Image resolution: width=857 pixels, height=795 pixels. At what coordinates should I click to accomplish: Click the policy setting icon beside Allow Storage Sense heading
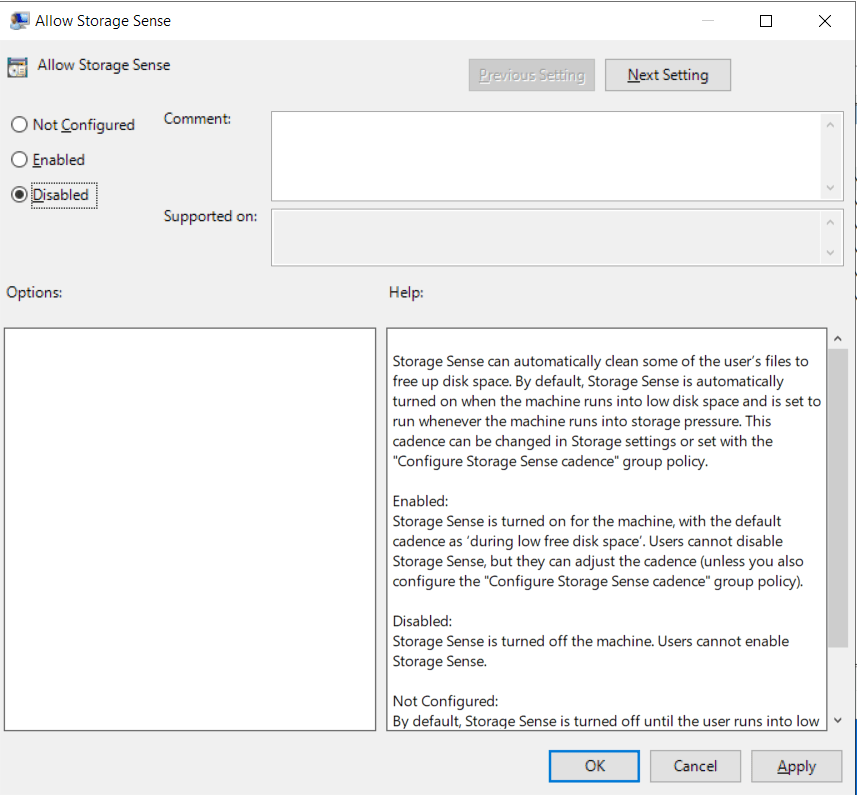pyautogui.click(x=16, y=66)
